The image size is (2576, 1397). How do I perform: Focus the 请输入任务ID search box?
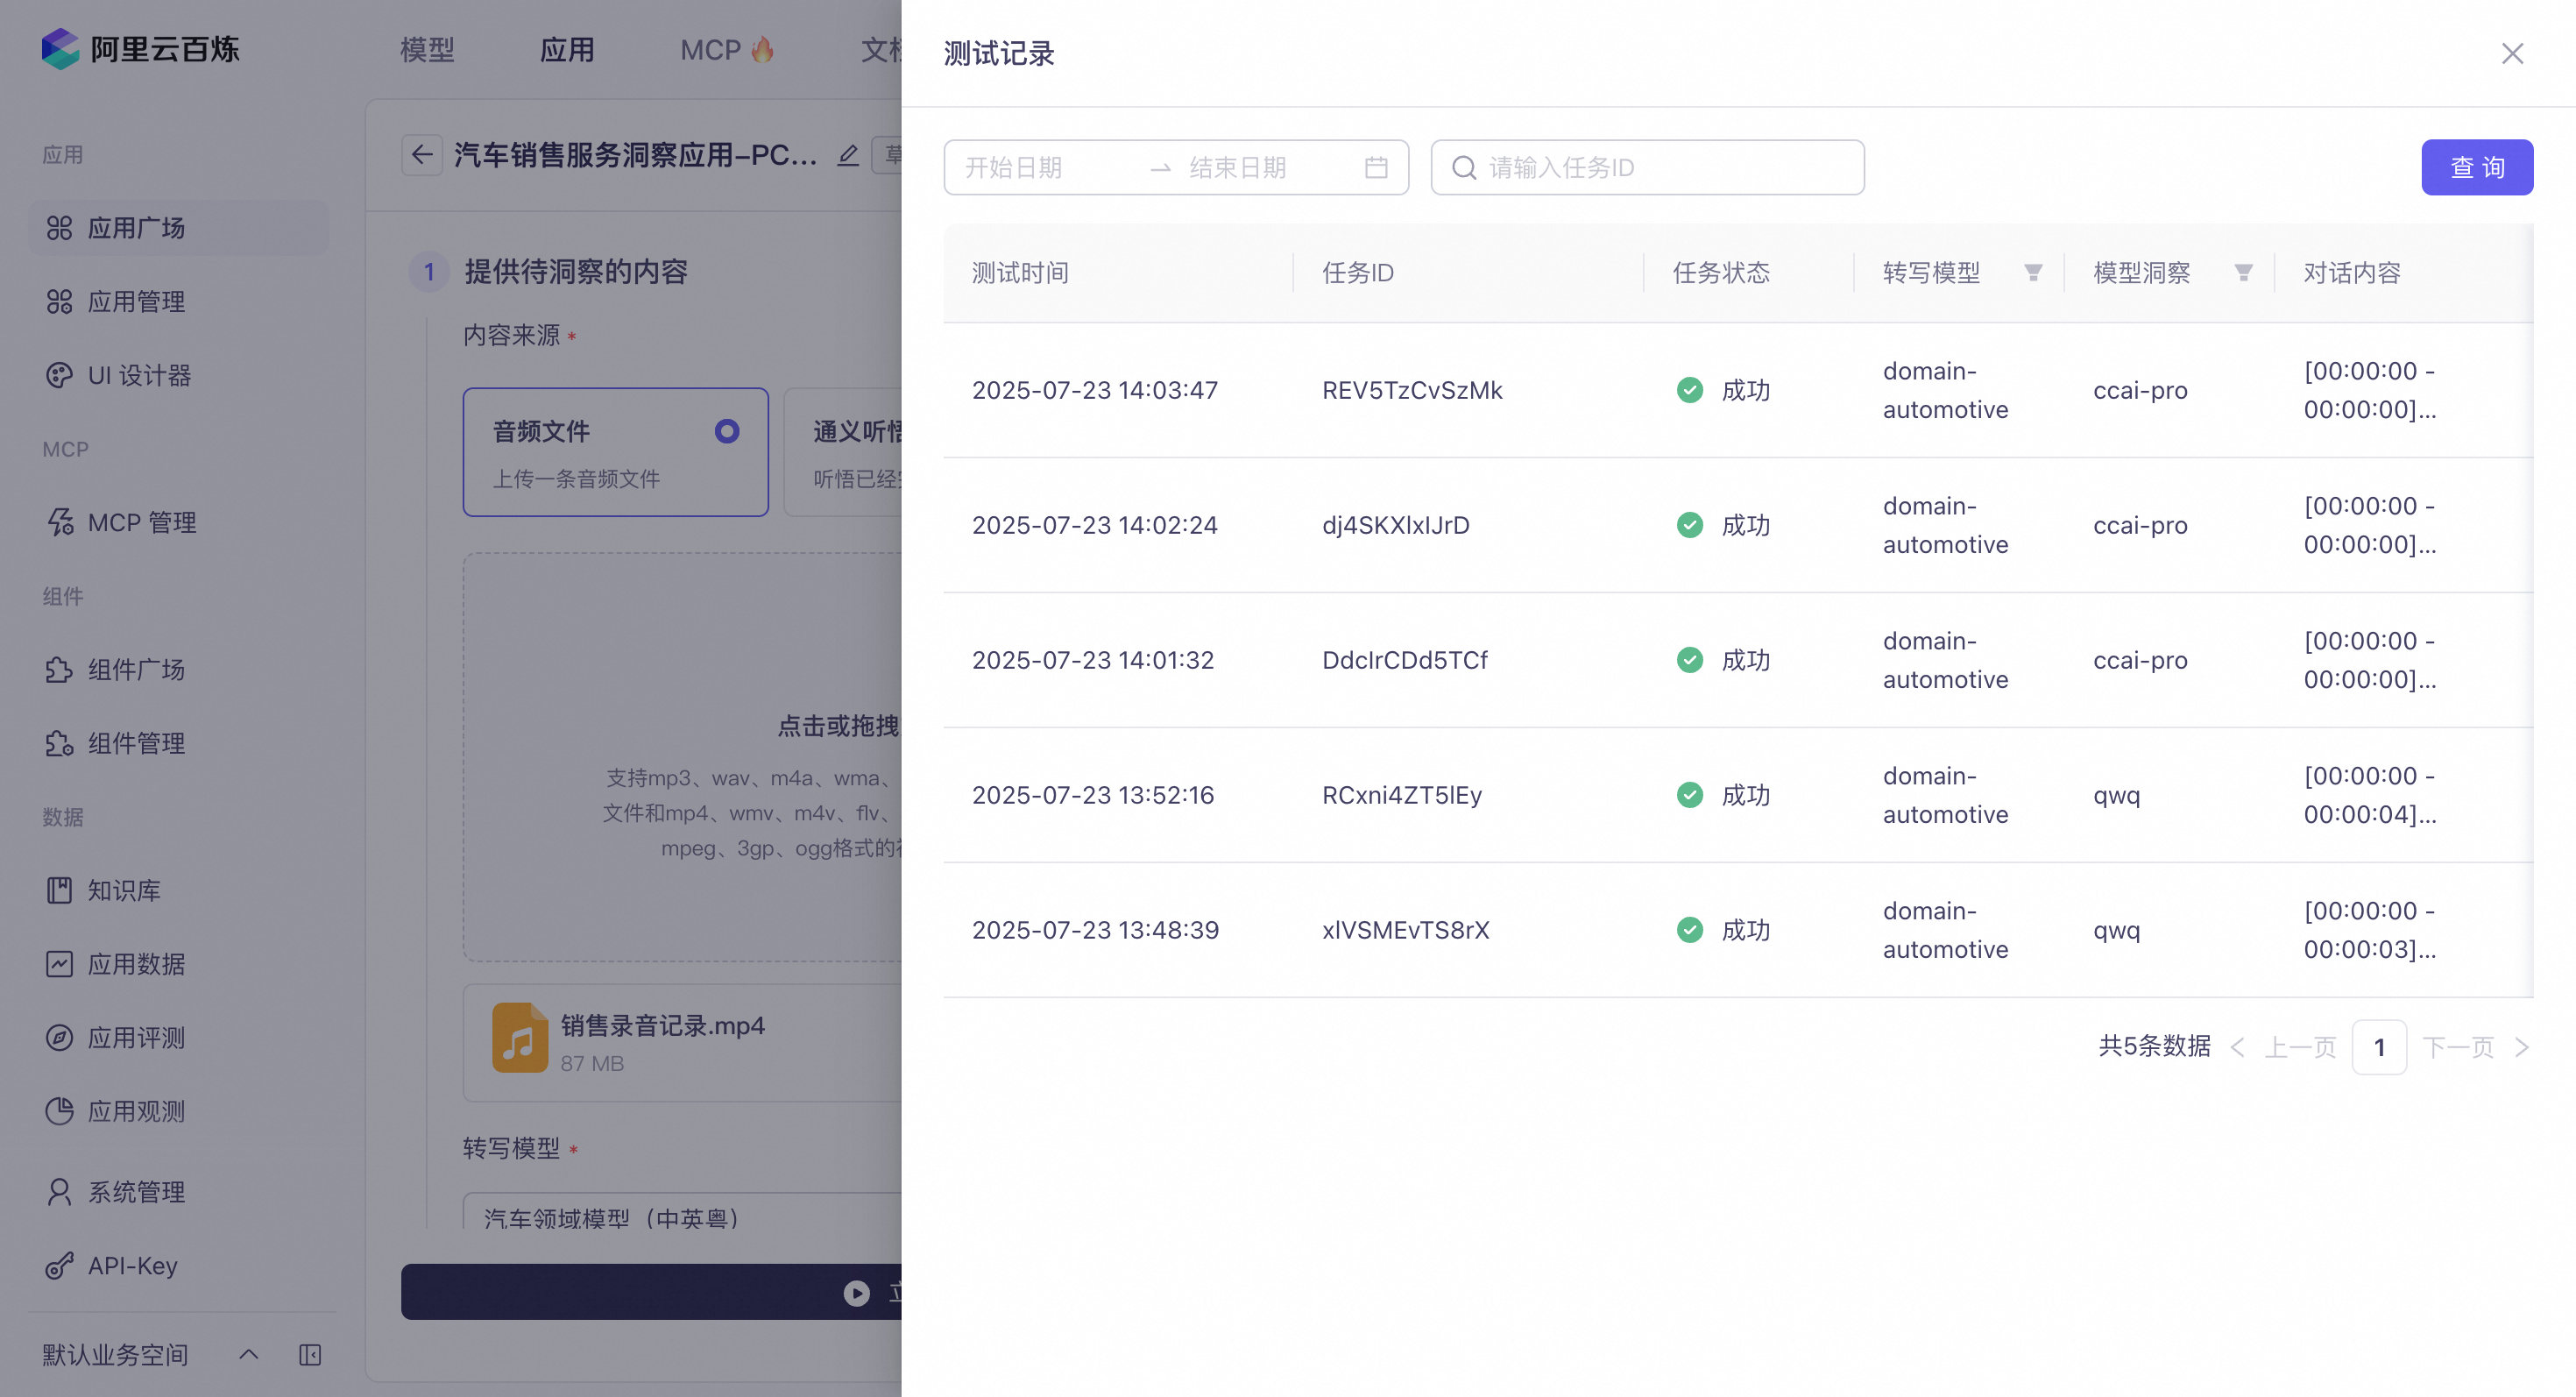click(x=1647, y=167)
